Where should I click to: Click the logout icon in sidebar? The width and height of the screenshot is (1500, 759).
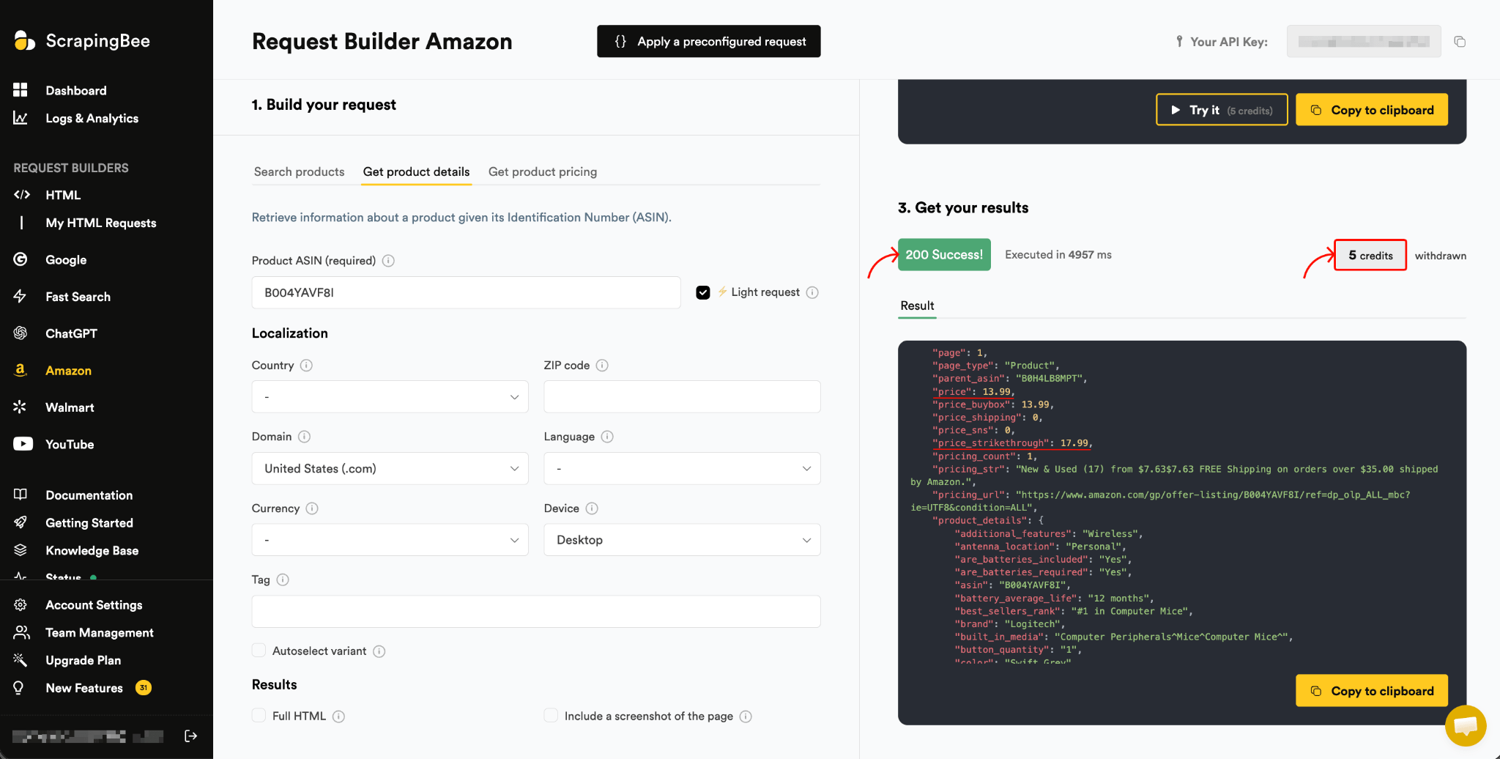[190, 736]
